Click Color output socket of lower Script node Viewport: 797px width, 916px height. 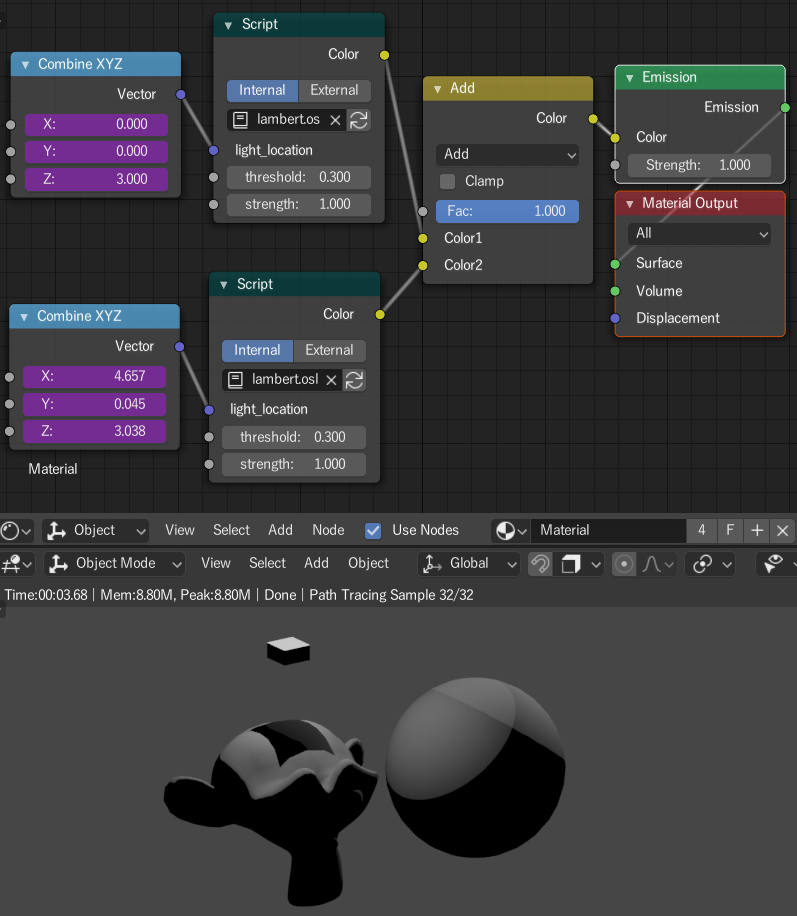click(x=380, y=315)
